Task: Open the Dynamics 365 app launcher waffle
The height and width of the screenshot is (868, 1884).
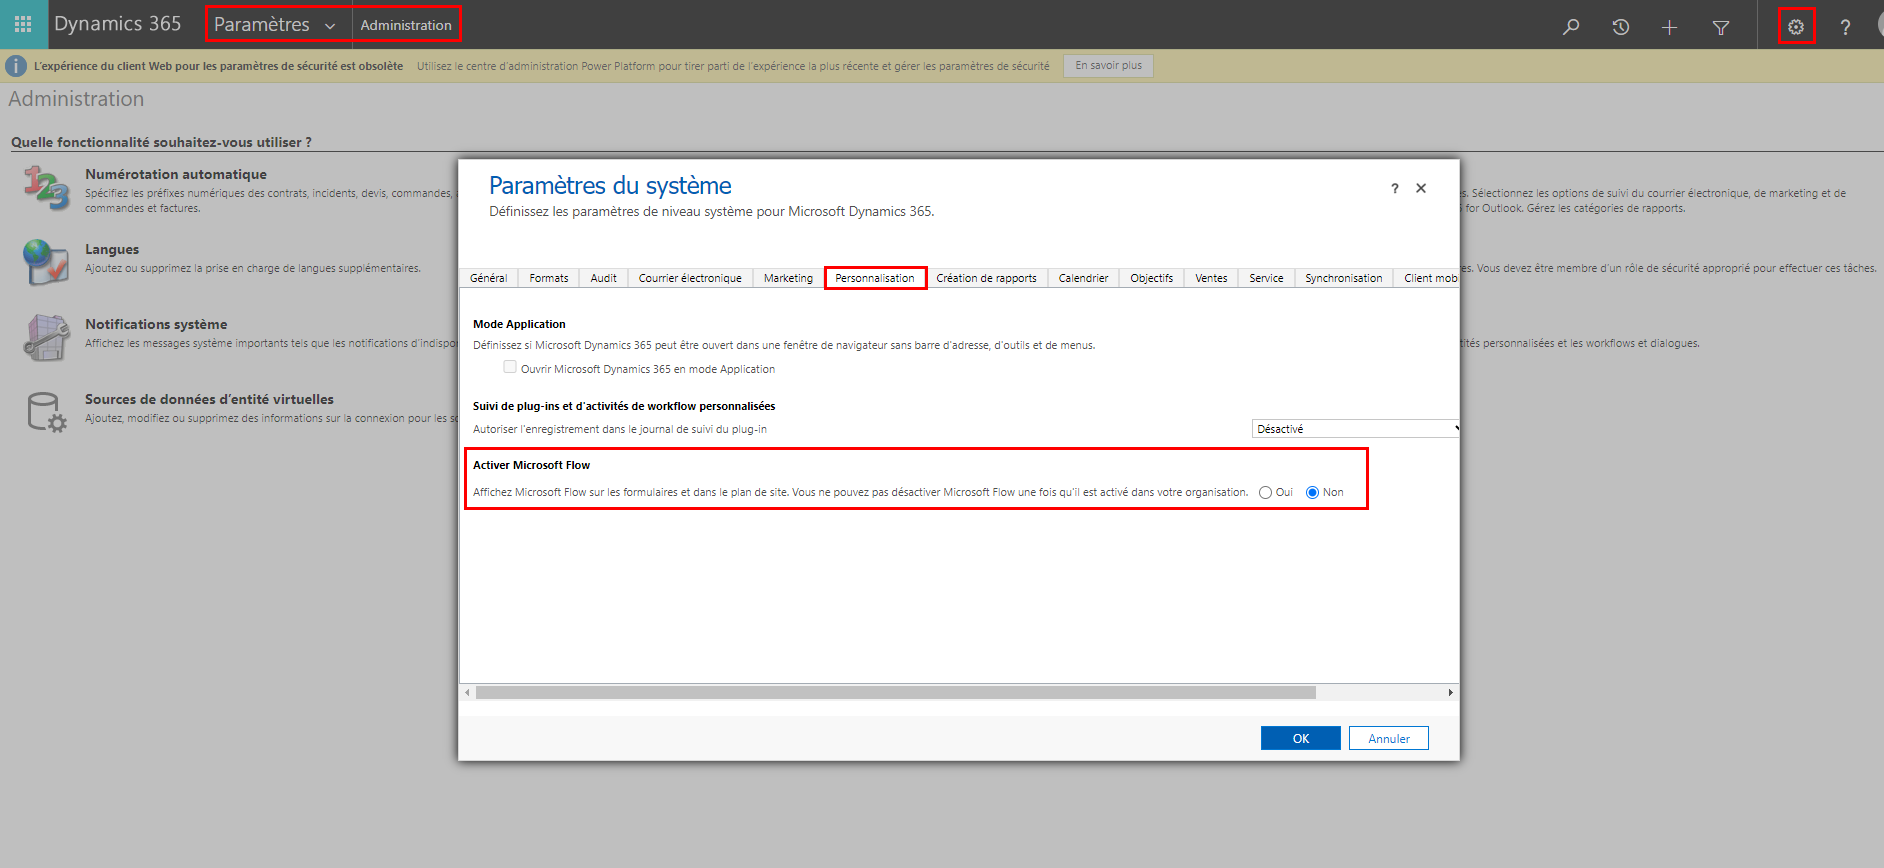Action: [23, 24]
